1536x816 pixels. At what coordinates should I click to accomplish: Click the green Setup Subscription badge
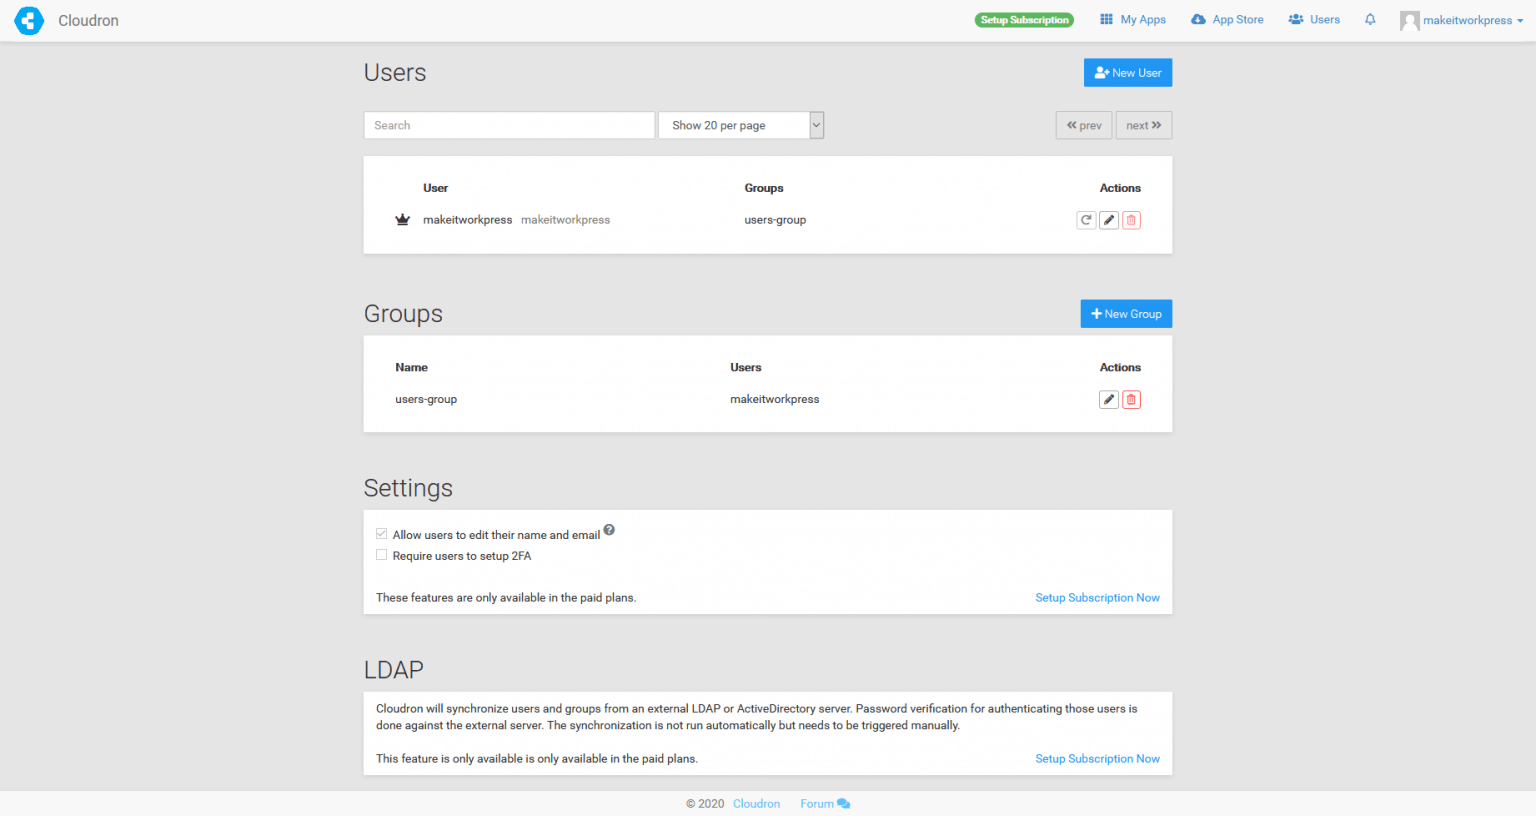(x=1024, y=19)
